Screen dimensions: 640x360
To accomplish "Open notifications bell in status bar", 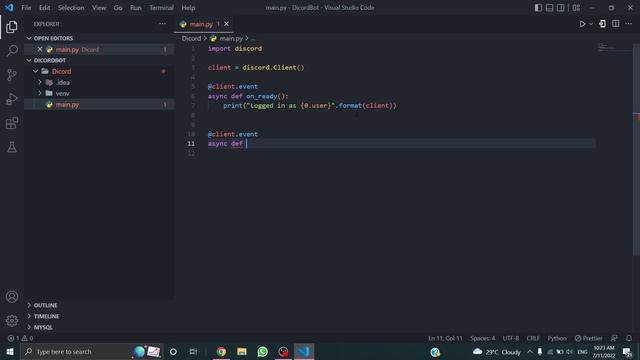I will pos(629,338).
